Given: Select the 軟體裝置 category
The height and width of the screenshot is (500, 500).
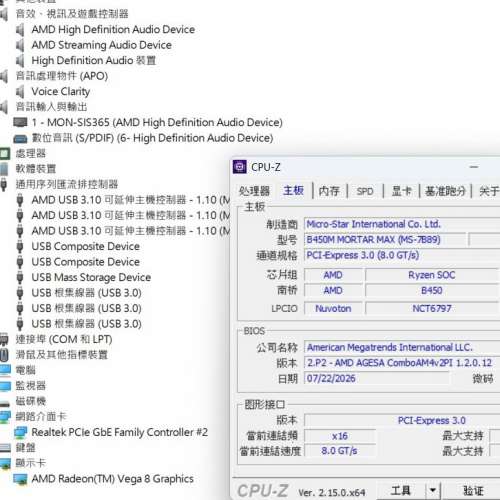Looking at the screenshot, I should [x=36, y=169].
